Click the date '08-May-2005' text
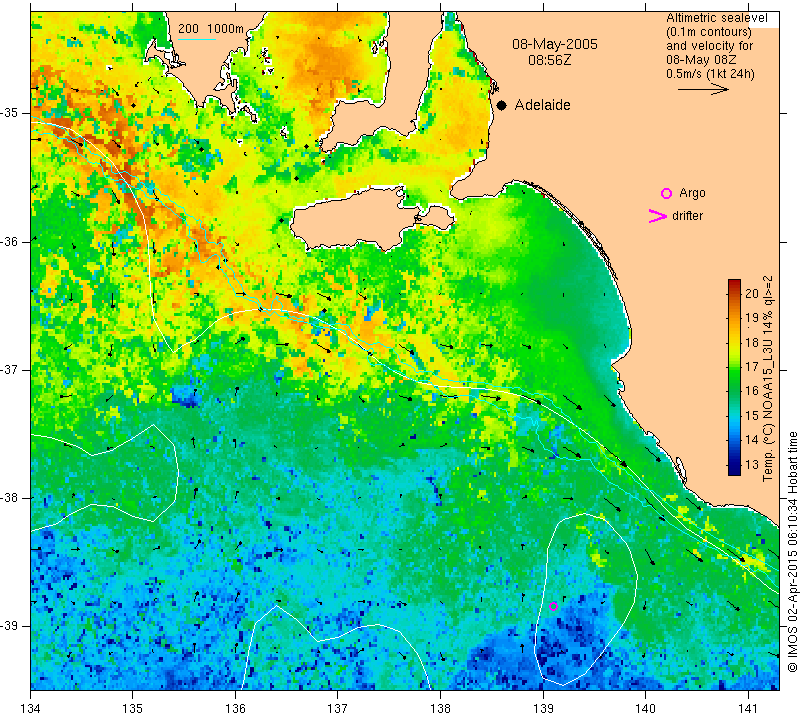 click(555, 44)
